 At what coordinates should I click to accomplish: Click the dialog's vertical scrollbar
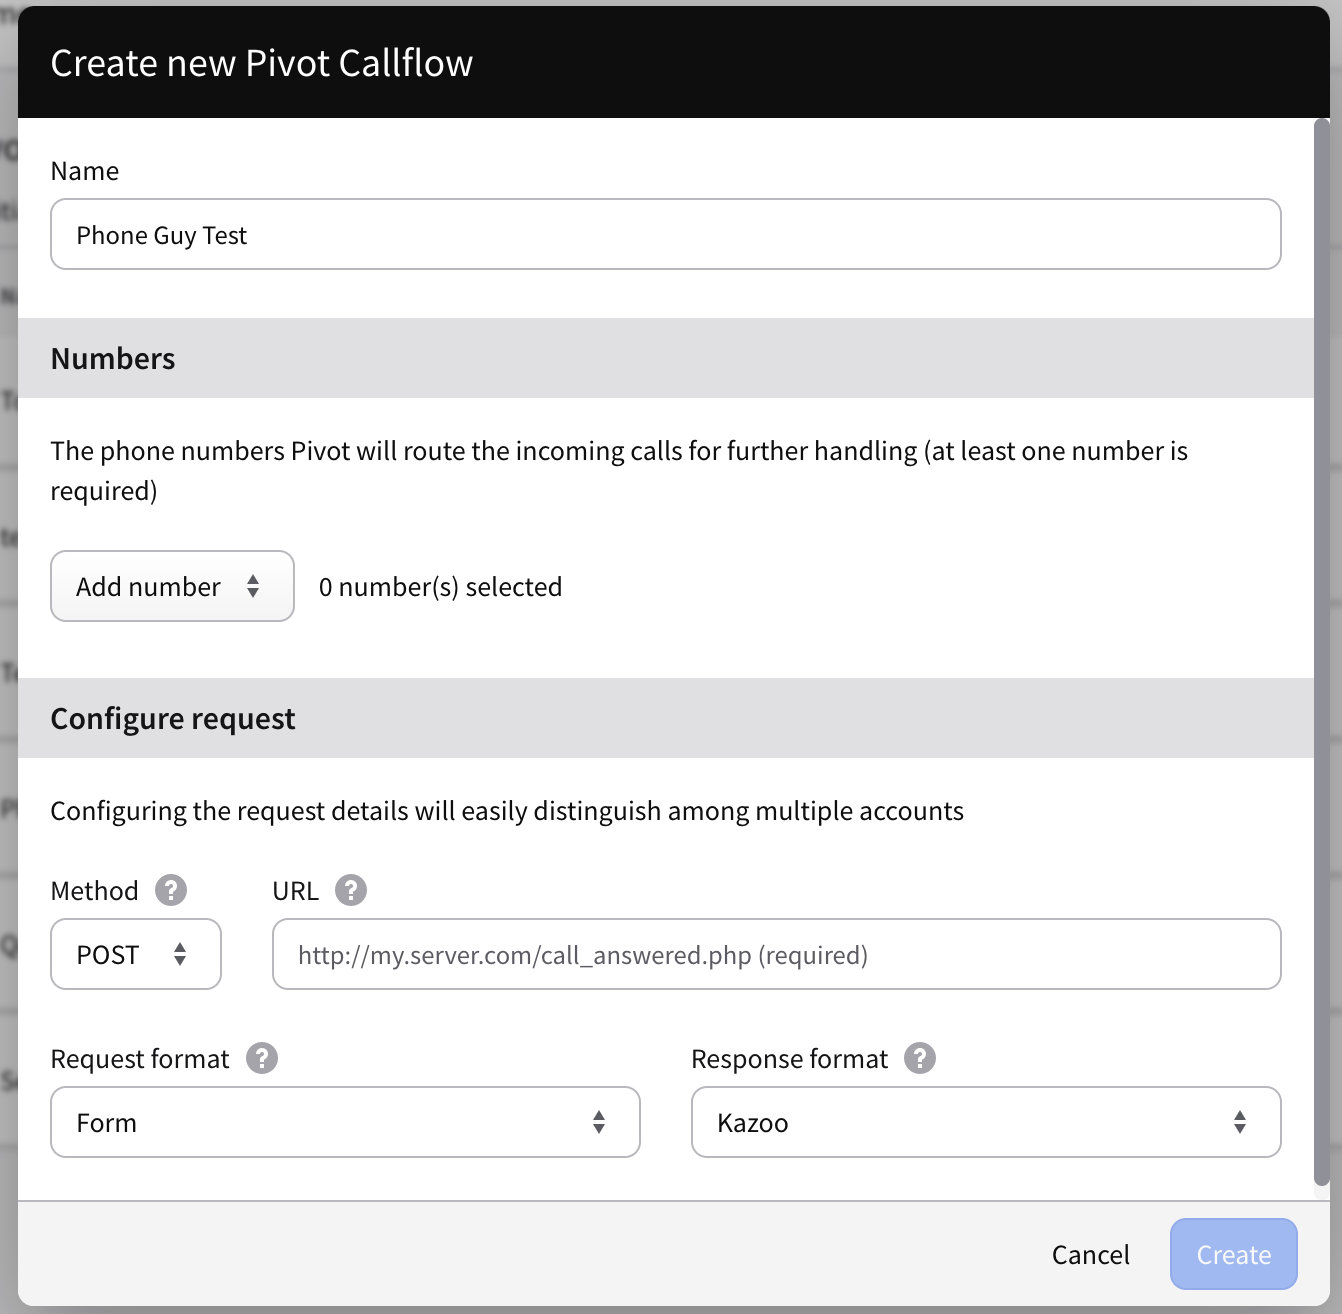1321,650
